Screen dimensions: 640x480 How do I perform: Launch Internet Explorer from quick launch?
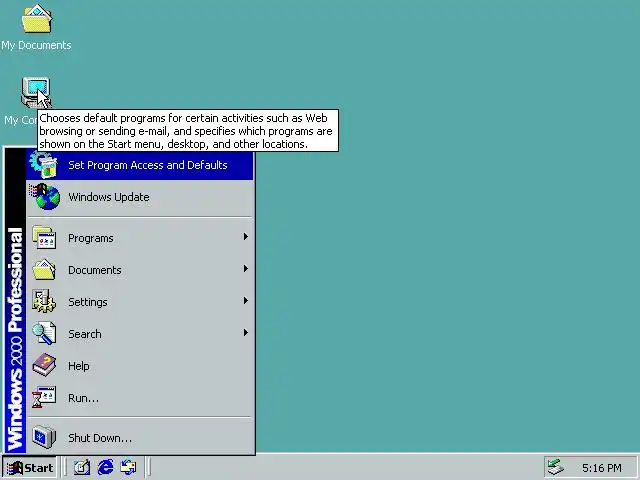[105, 467]
